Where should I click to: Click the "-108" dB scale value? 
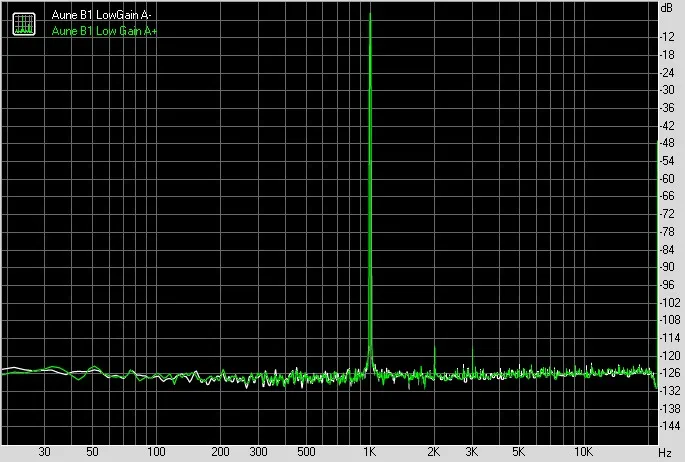click(x=670, y=320)
